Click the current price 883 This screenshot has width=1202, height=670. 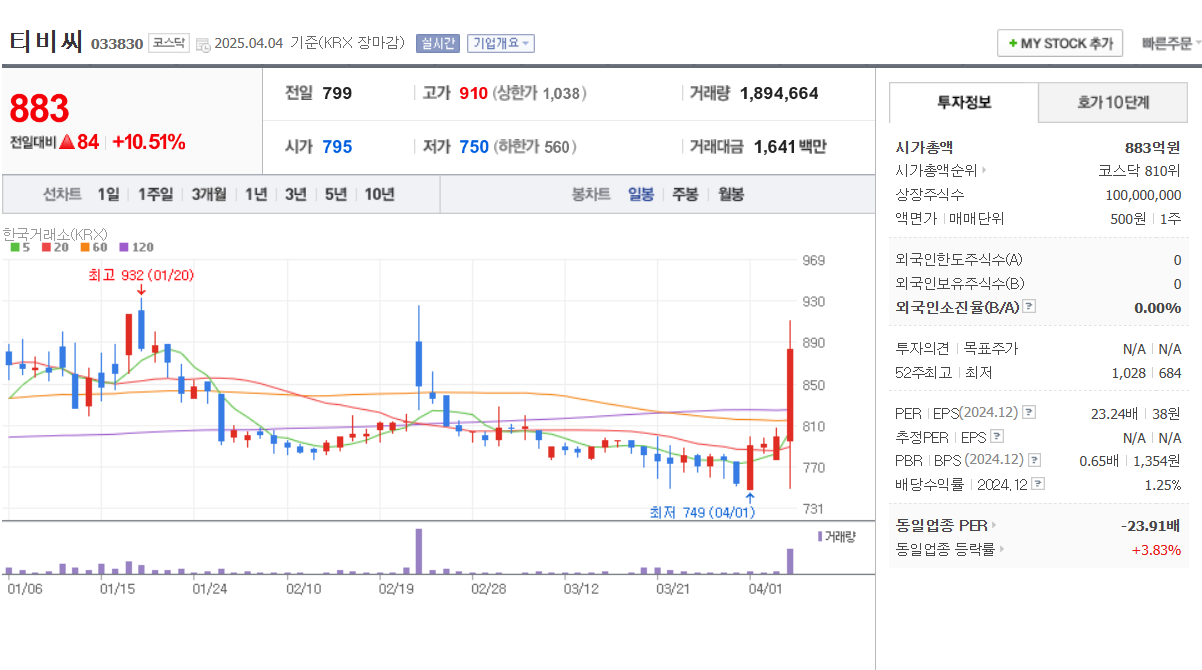[39, 108]
